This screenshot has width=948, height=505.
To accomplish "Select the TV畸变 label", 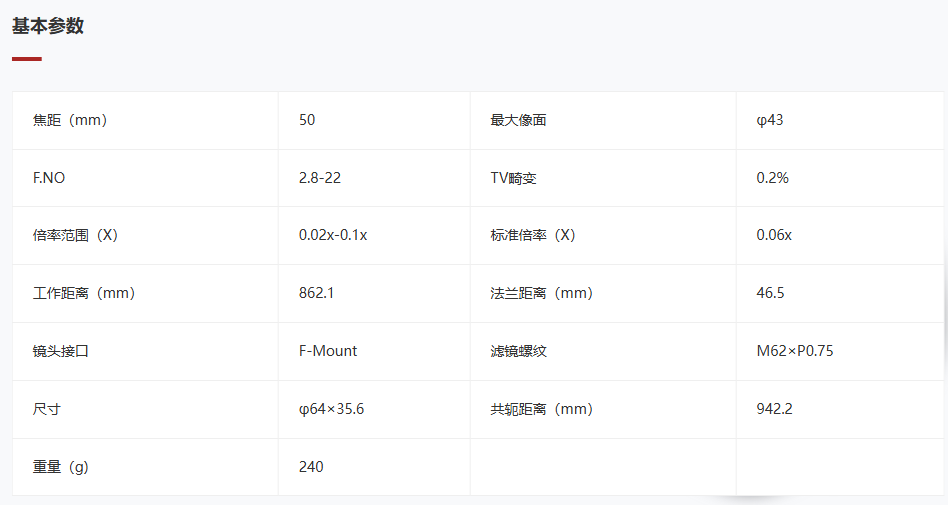I will pyautogui.click(x=513, y=178).
